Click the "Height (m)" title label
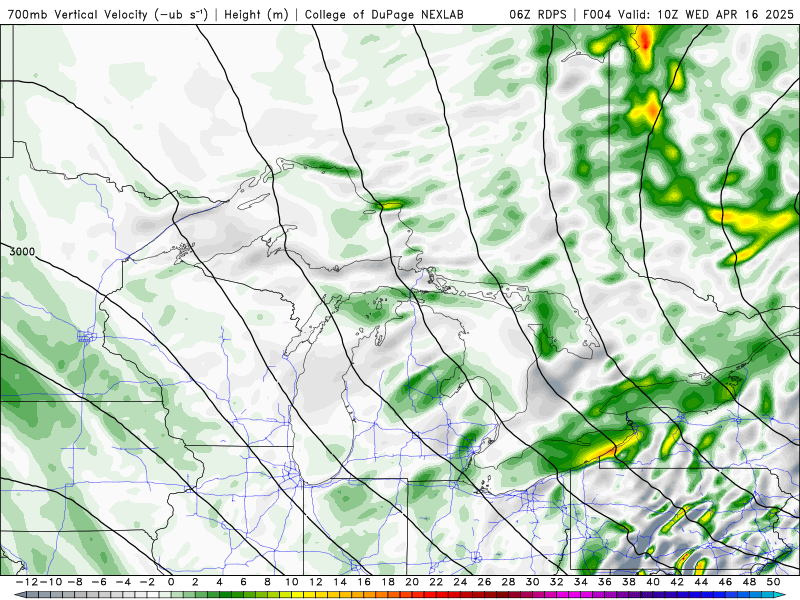800x600 pixels. click(256, 15)
